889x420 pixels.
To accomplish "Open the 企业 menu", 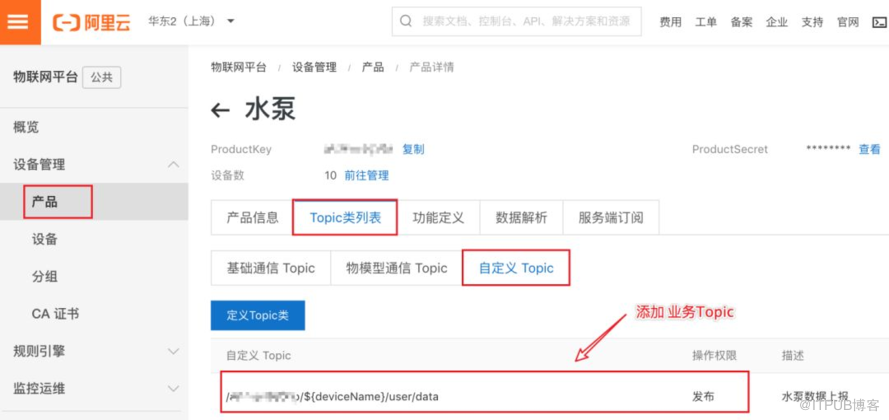I will (777, 22).
